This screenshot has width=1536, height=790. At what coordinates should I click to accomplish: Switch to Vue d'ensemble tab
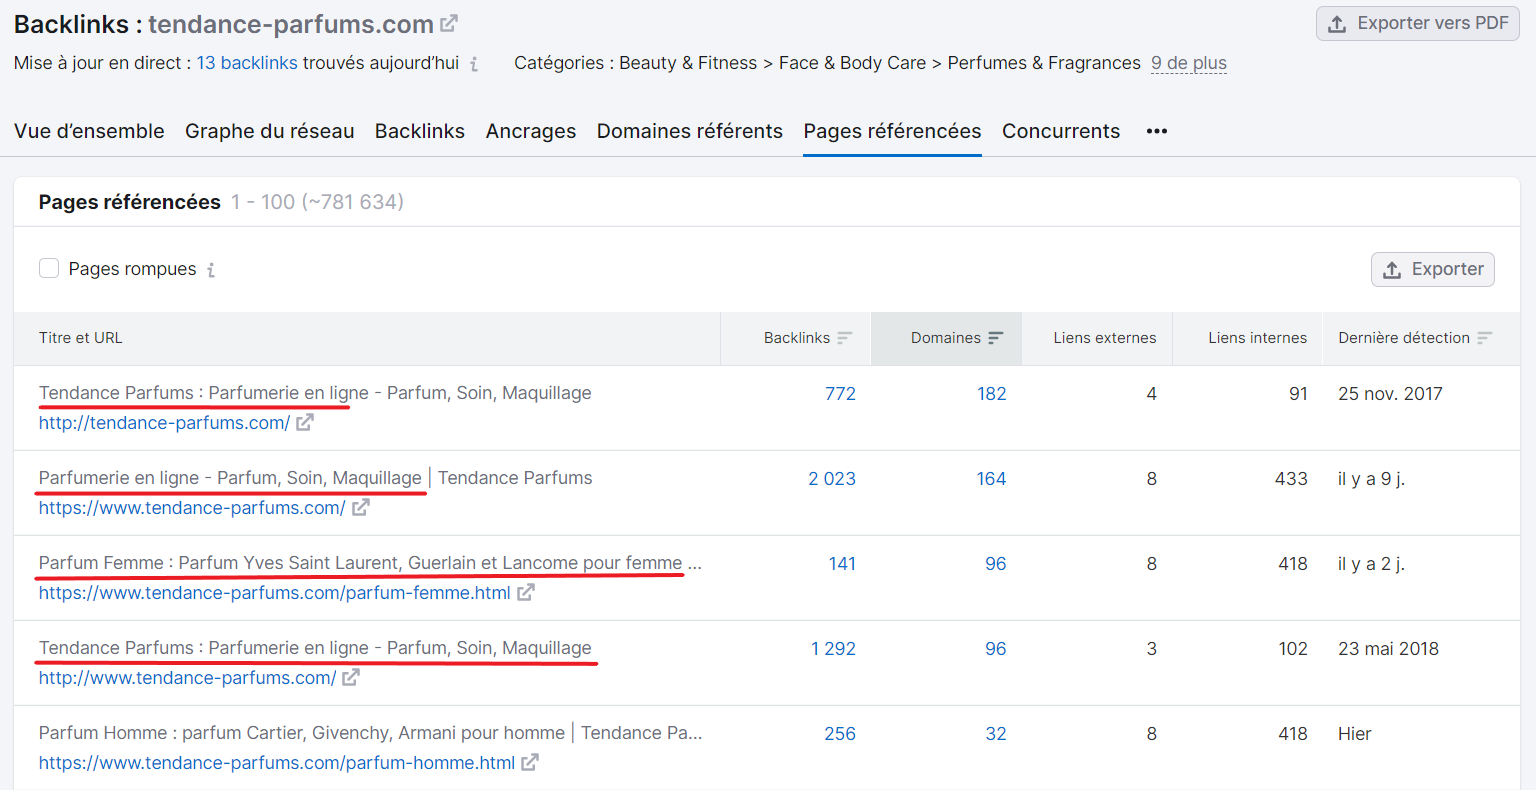89,131
